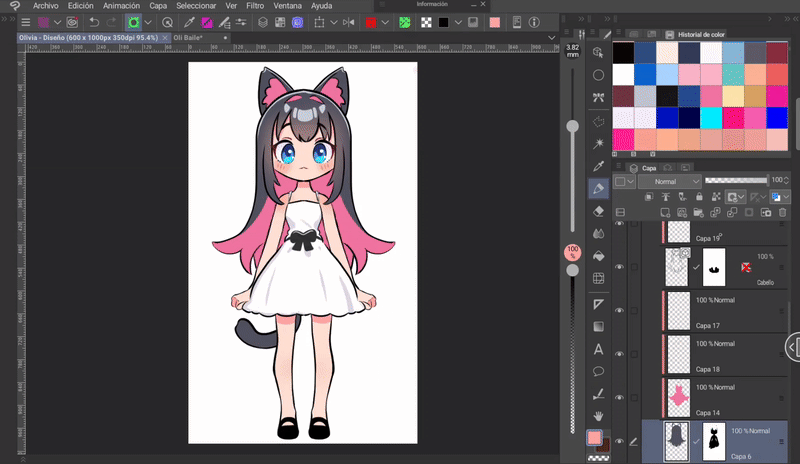This screenshot has width=800, height=464.
Task: Open the Filtro menu
Action: pyautogui.click(x=255, y=6)
